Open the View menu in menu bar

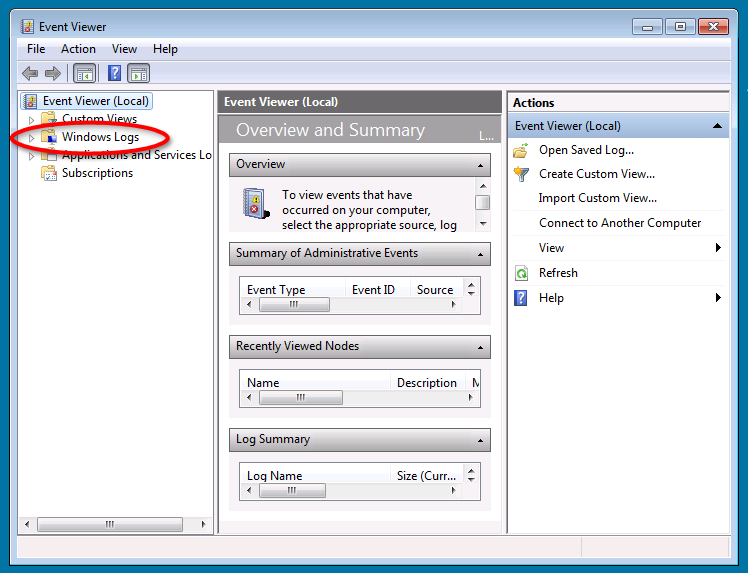pos(125,49)
